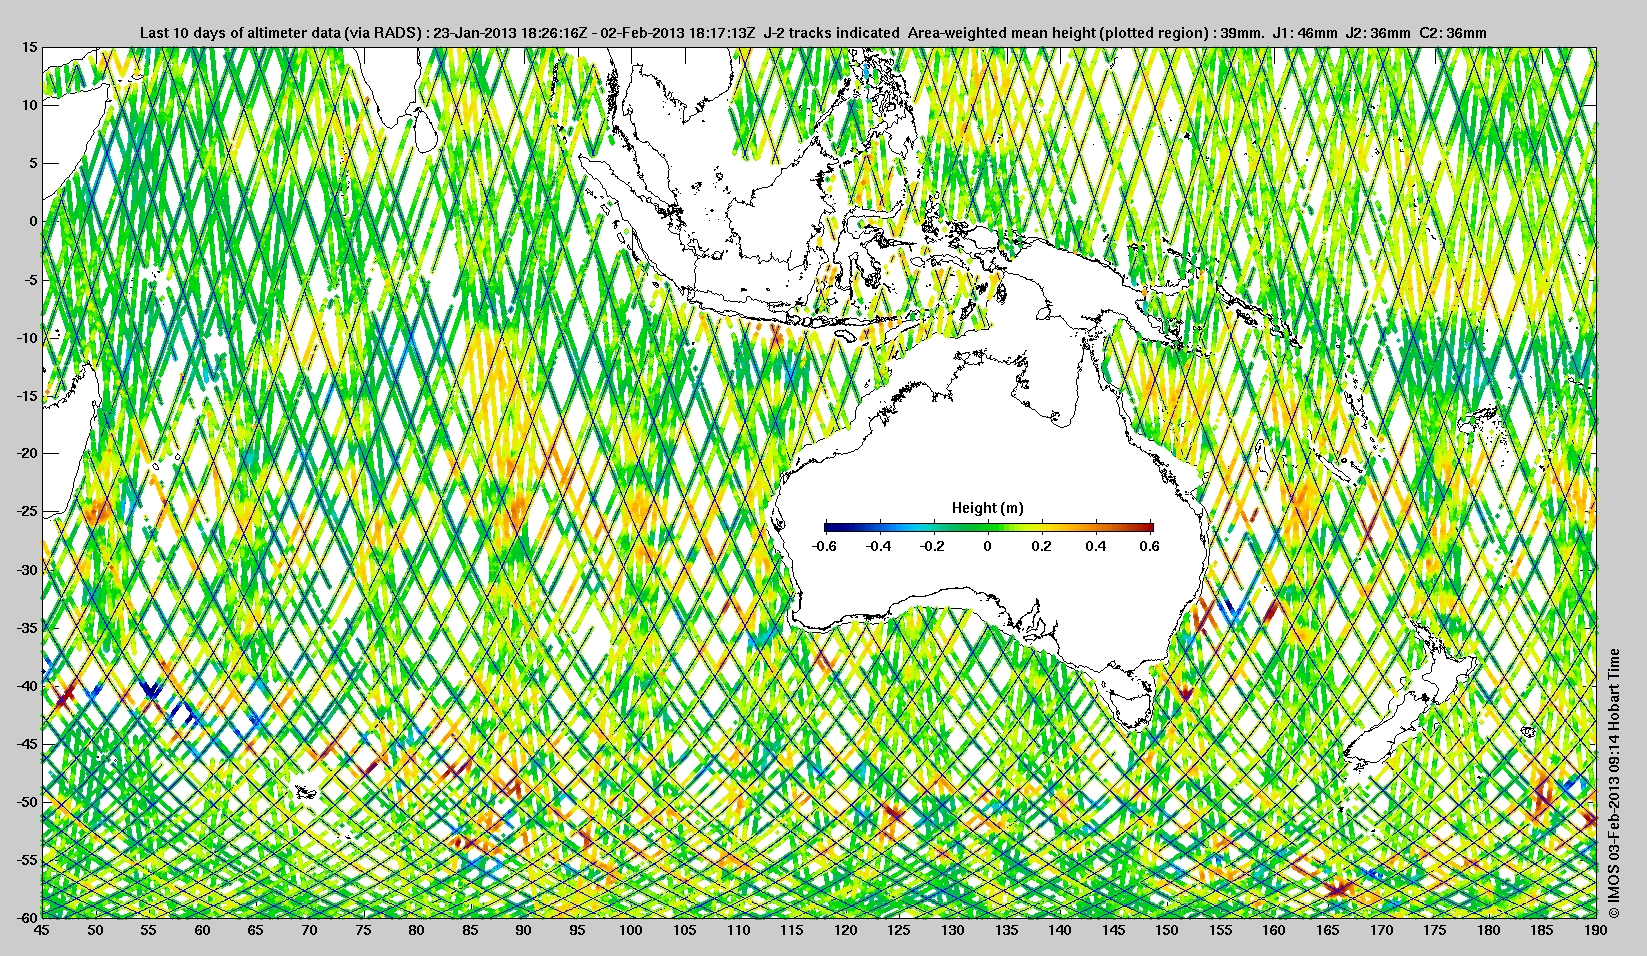Click the dark red end of the height colorbar

pos(1148,527)
